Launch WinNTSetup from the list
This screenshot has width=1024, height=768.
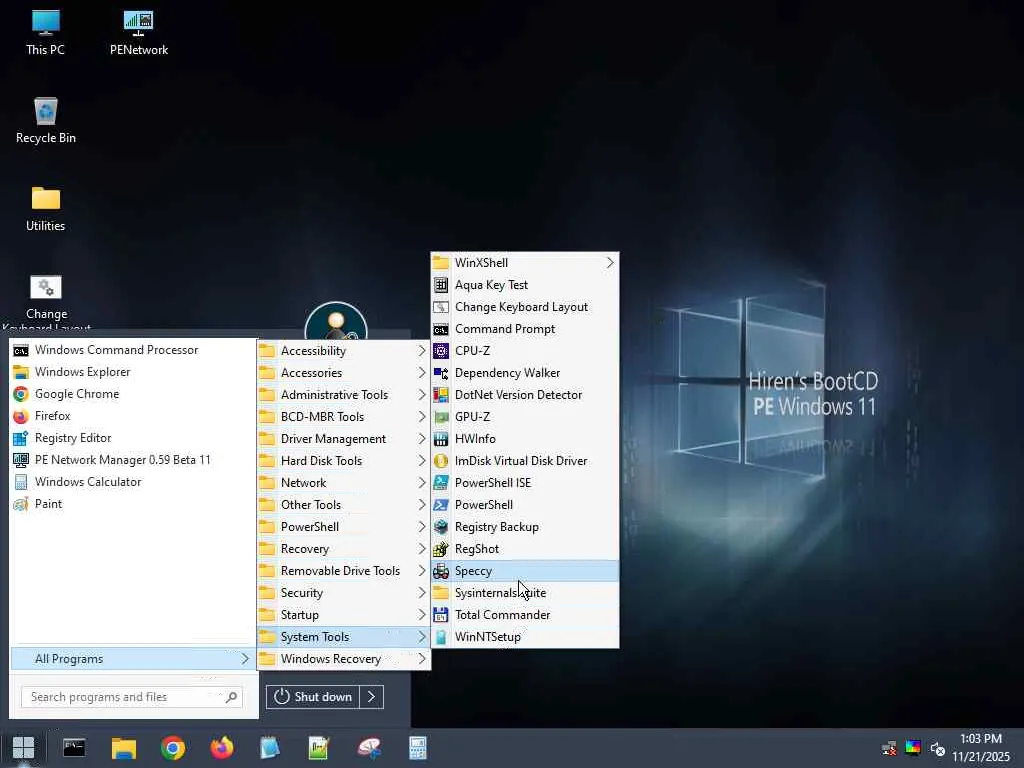tap(525, 637)
